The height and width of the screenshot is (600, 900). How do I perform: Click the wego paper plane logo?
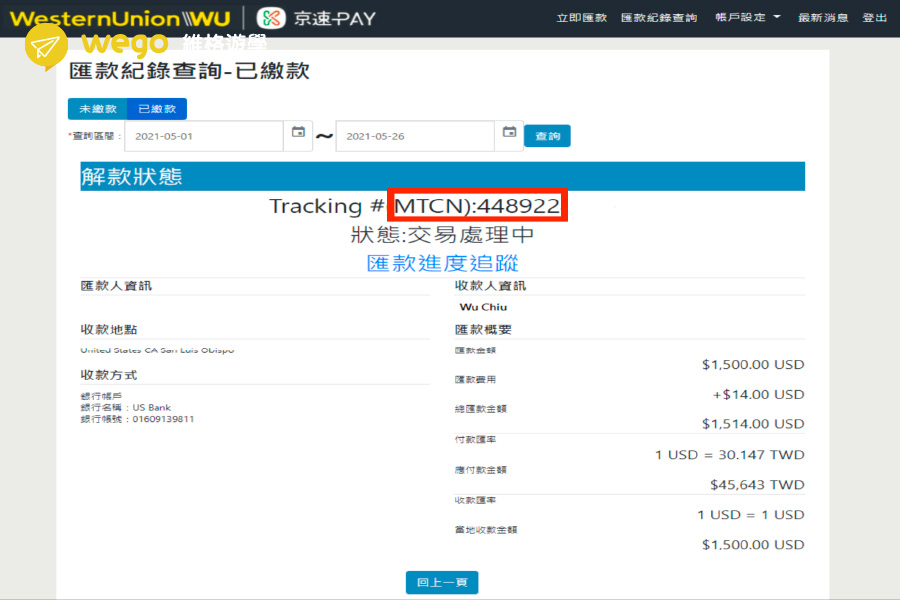(x=46, y=47)
